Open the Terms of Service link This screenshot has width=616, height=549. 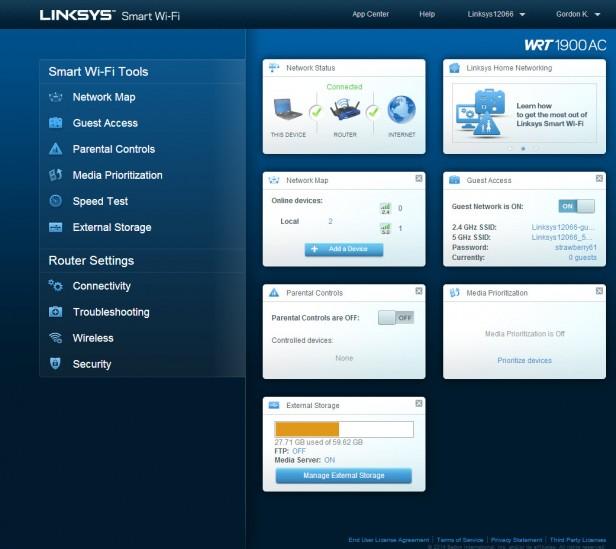(460, 540)
